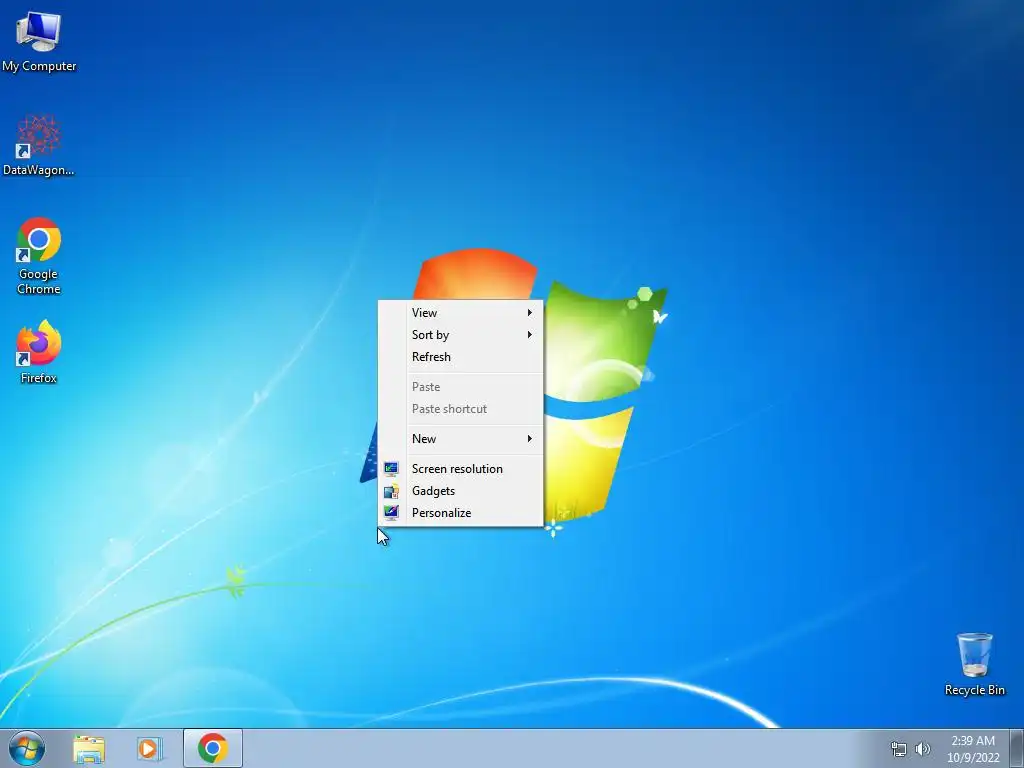This screenshot has width=1024, height=768.
Task: Select the My Computer desktop icon
Action: (x=39, y=40)
